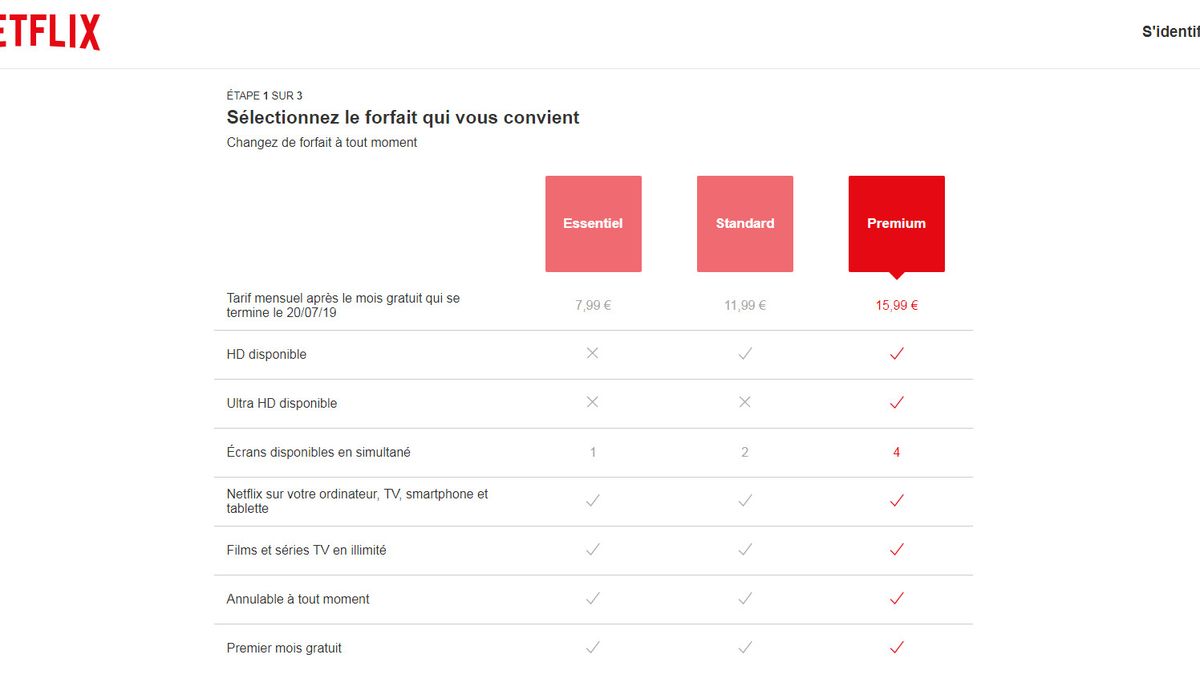
Task: Click the Sélectionnez le forfait heading
Action: (x=402, y=117)
